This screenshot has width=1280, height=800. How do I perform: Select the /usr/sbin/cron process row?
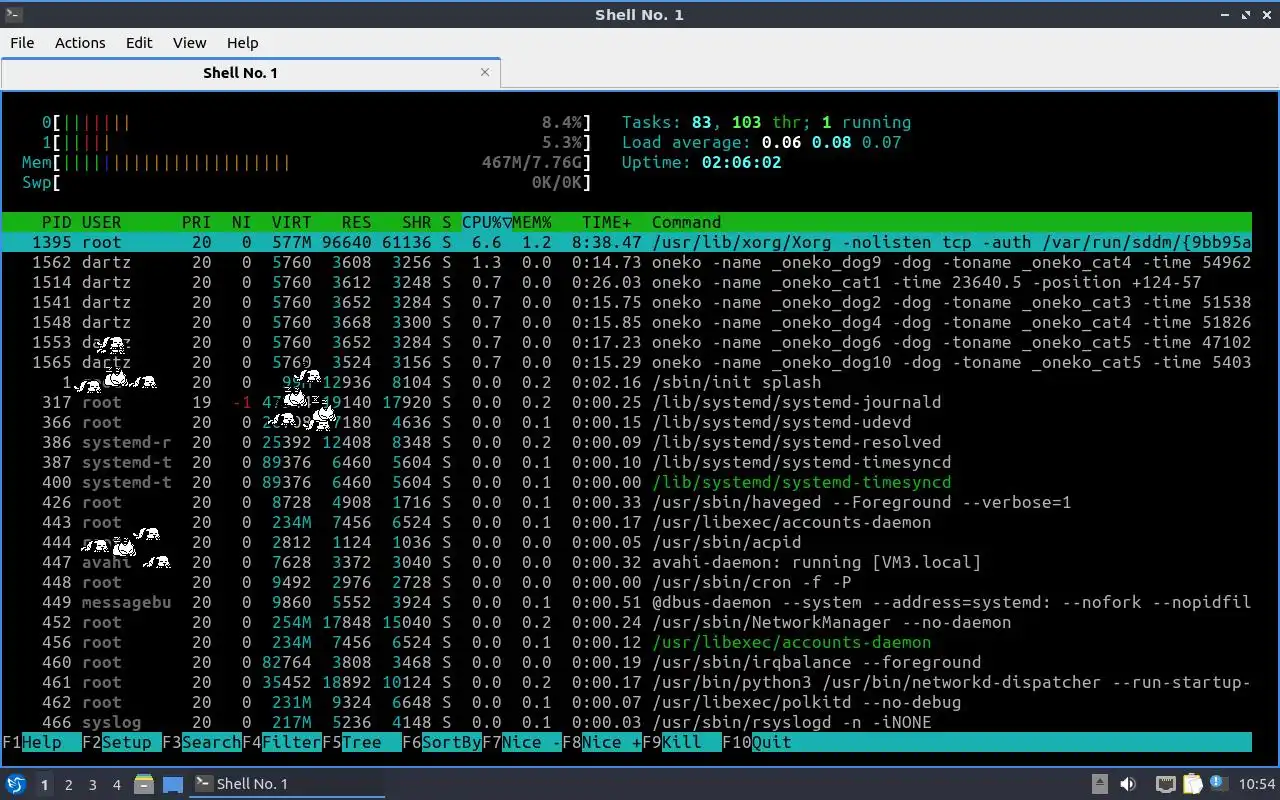(x=627, y=582)
